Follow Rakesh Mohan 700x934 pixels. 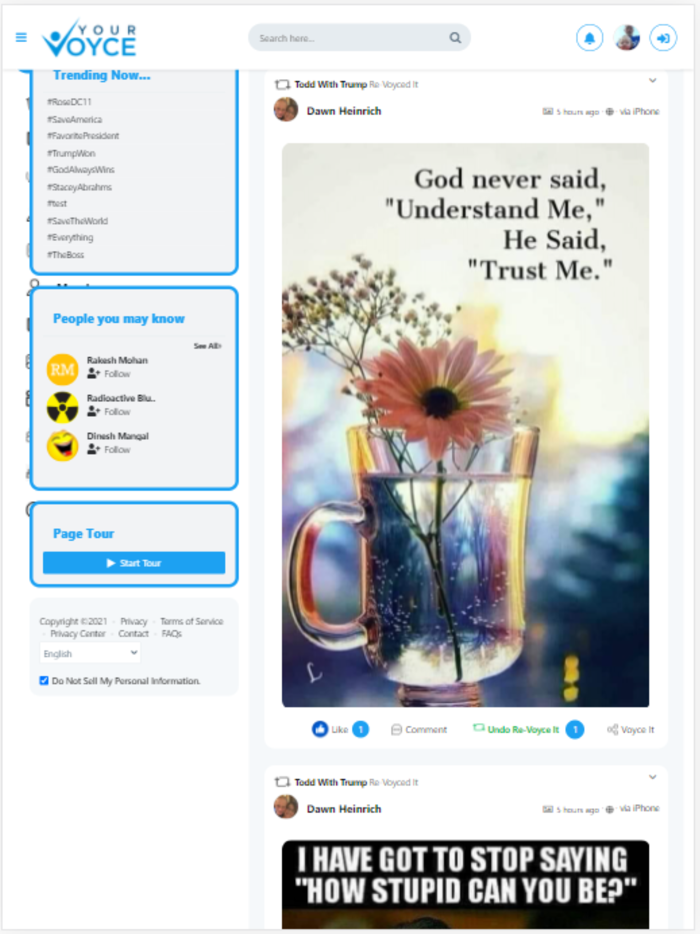tap(108, 374)
